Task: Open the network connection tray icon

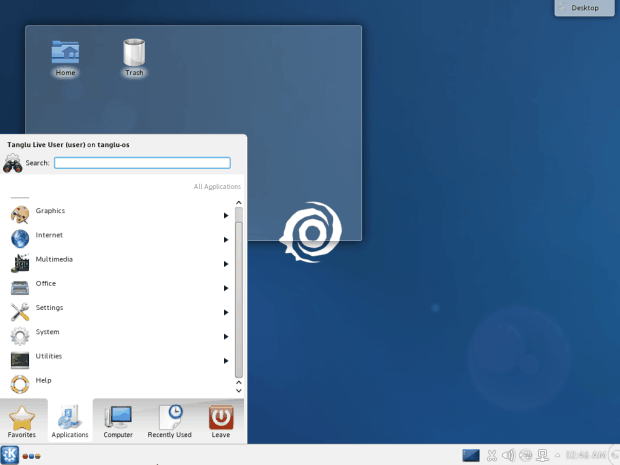Action: coord(542,456)
